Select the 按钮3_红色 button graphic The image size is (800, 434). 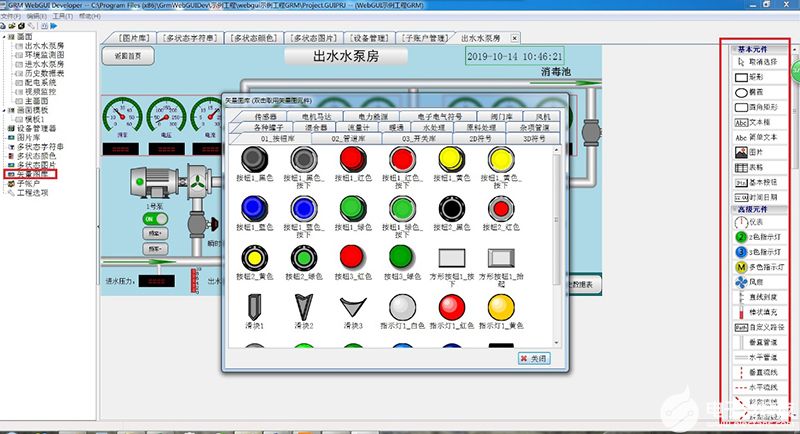click(x=352, y=257)
